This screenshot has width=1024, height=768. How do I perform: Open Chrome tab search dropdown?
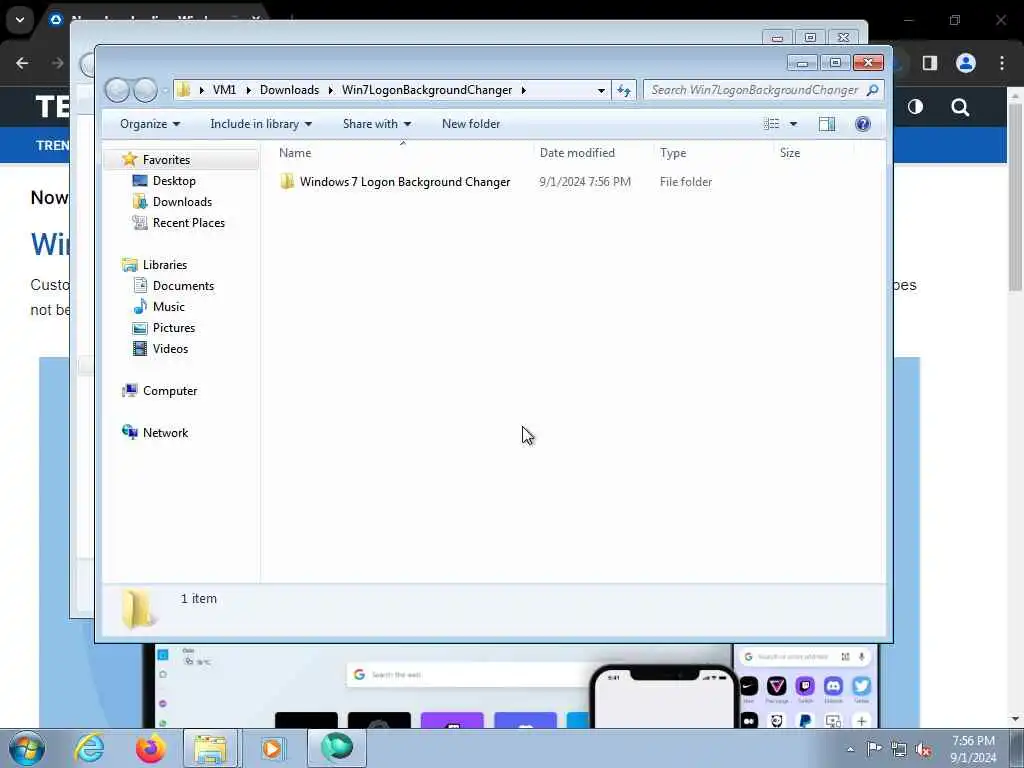click(x=20, y=20)
